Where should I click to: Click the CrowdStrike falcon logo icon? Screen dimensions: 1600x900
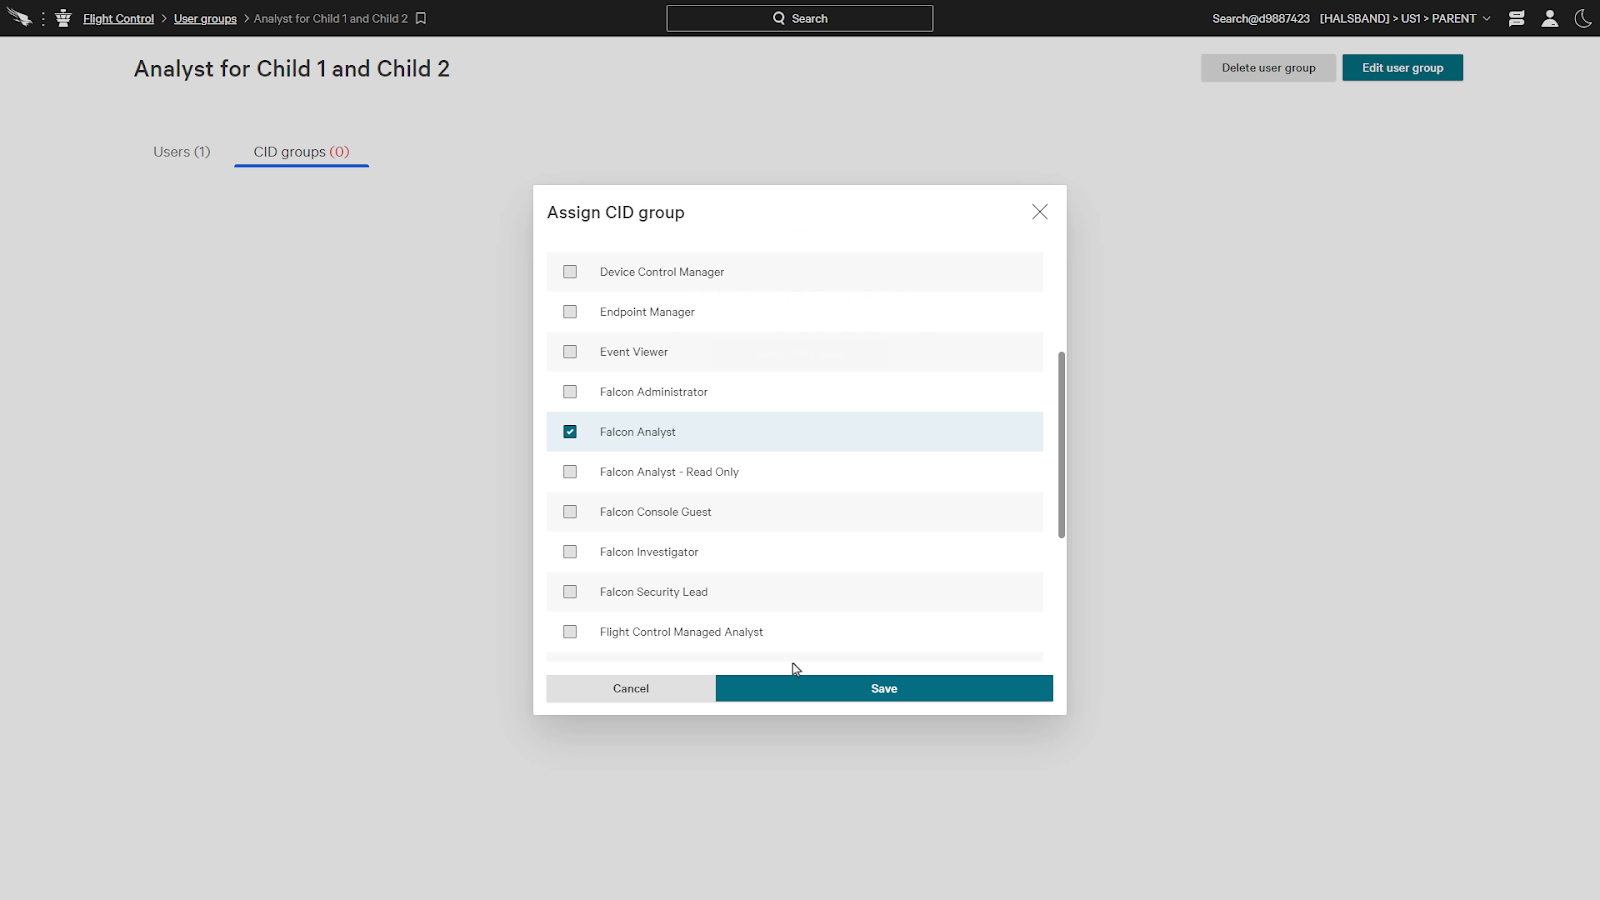click(19, 18)
